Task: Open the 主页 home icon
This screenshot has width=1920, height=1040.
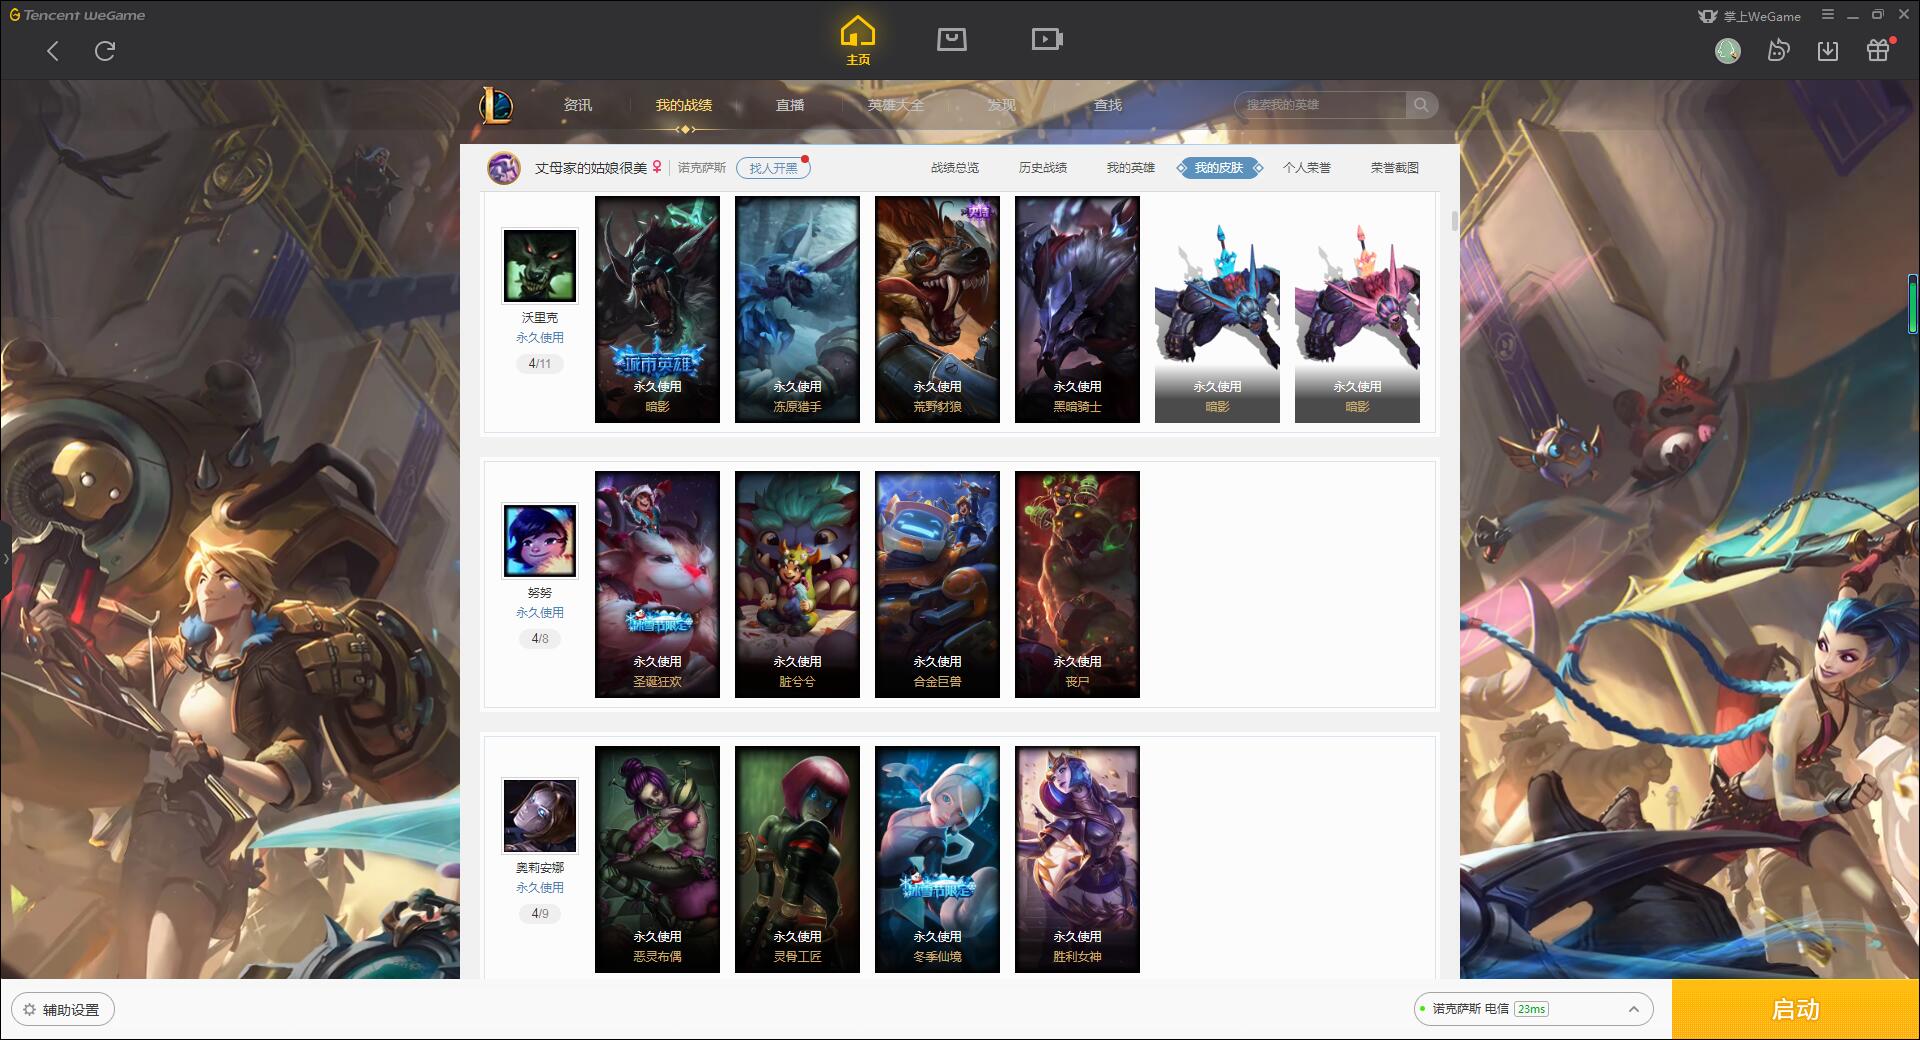Action: [x=858, y=41]
